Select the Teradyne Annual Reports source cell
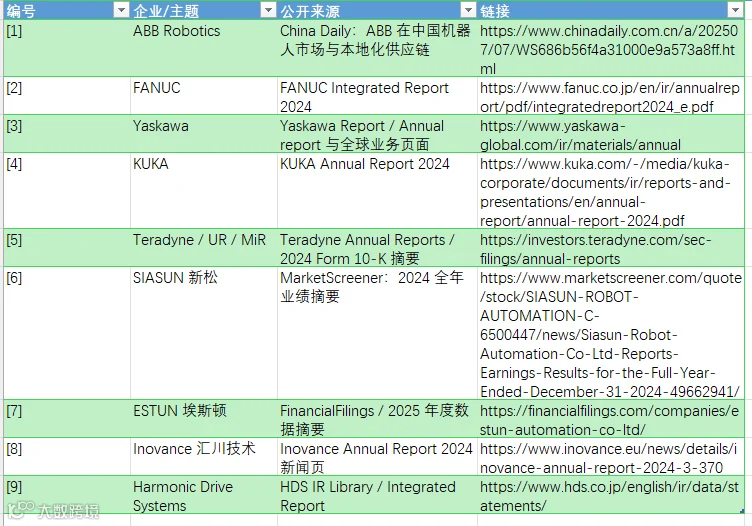The height and width of the screenshot is (526, 752). pyautogui.click(x=377, y=248)
